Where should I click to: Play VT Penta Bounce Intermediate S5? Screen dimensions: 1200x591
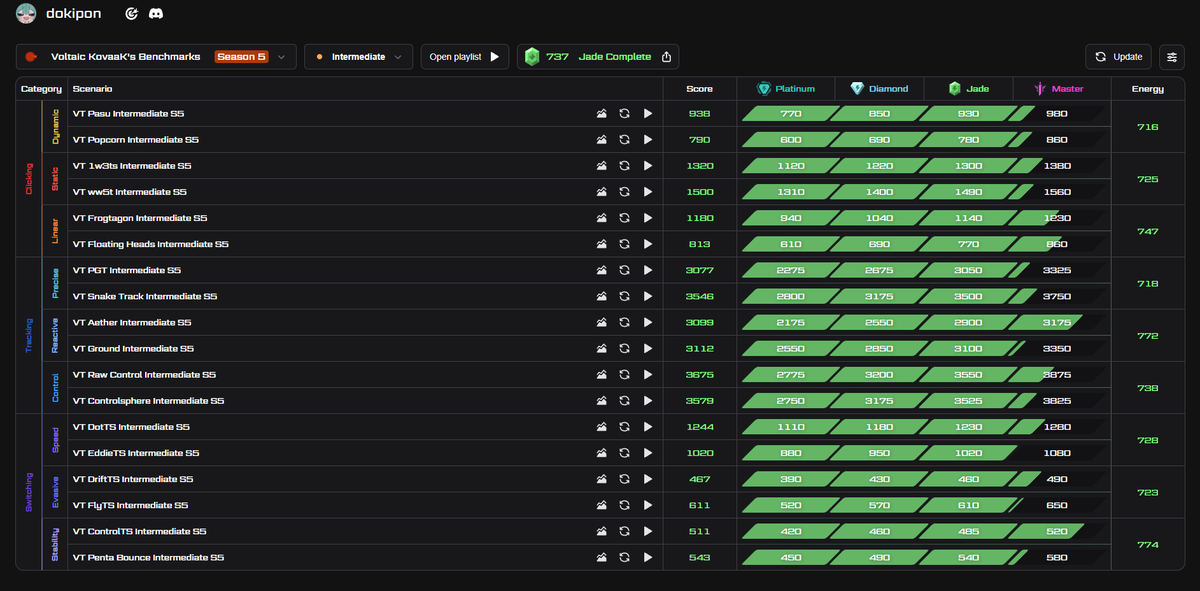click(648, 557)
